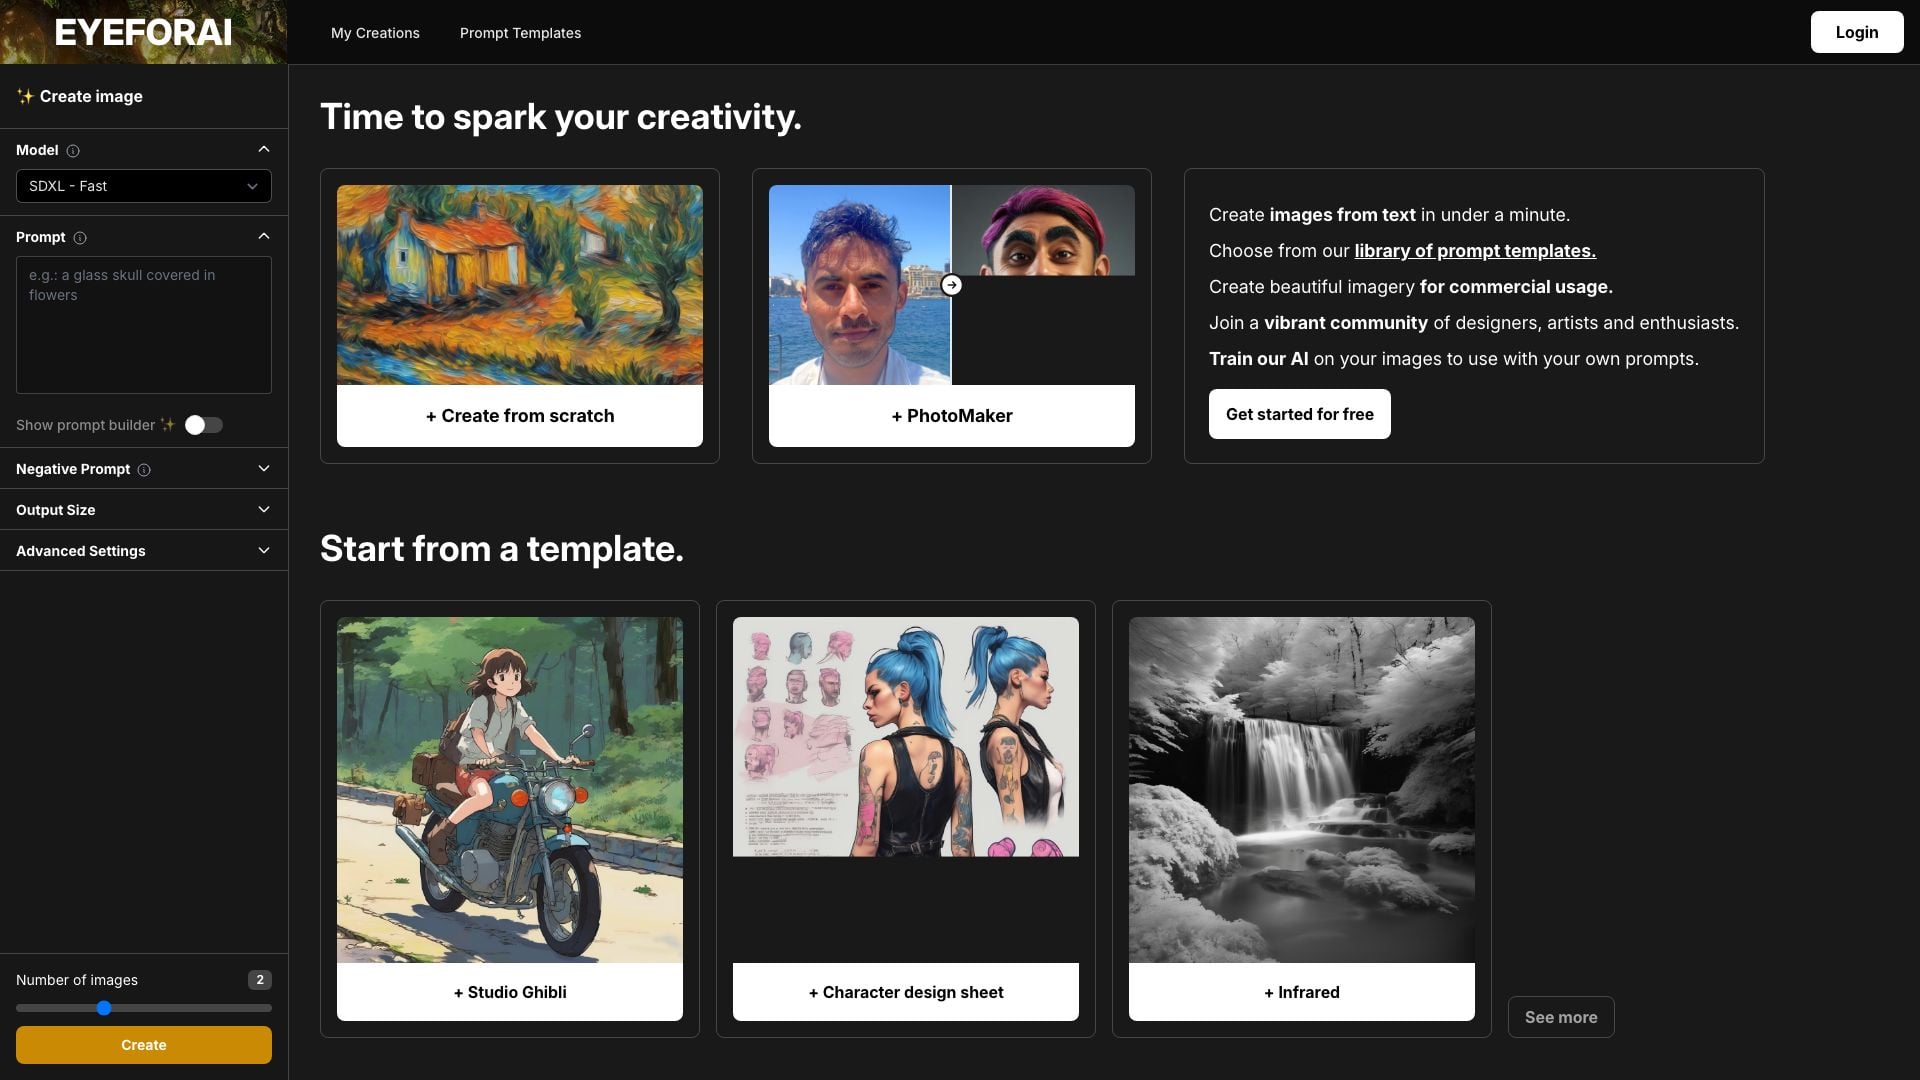The image size is (1920, 1080).
Task: Adjust the Number of images slider
Action: coord(104,1008)
